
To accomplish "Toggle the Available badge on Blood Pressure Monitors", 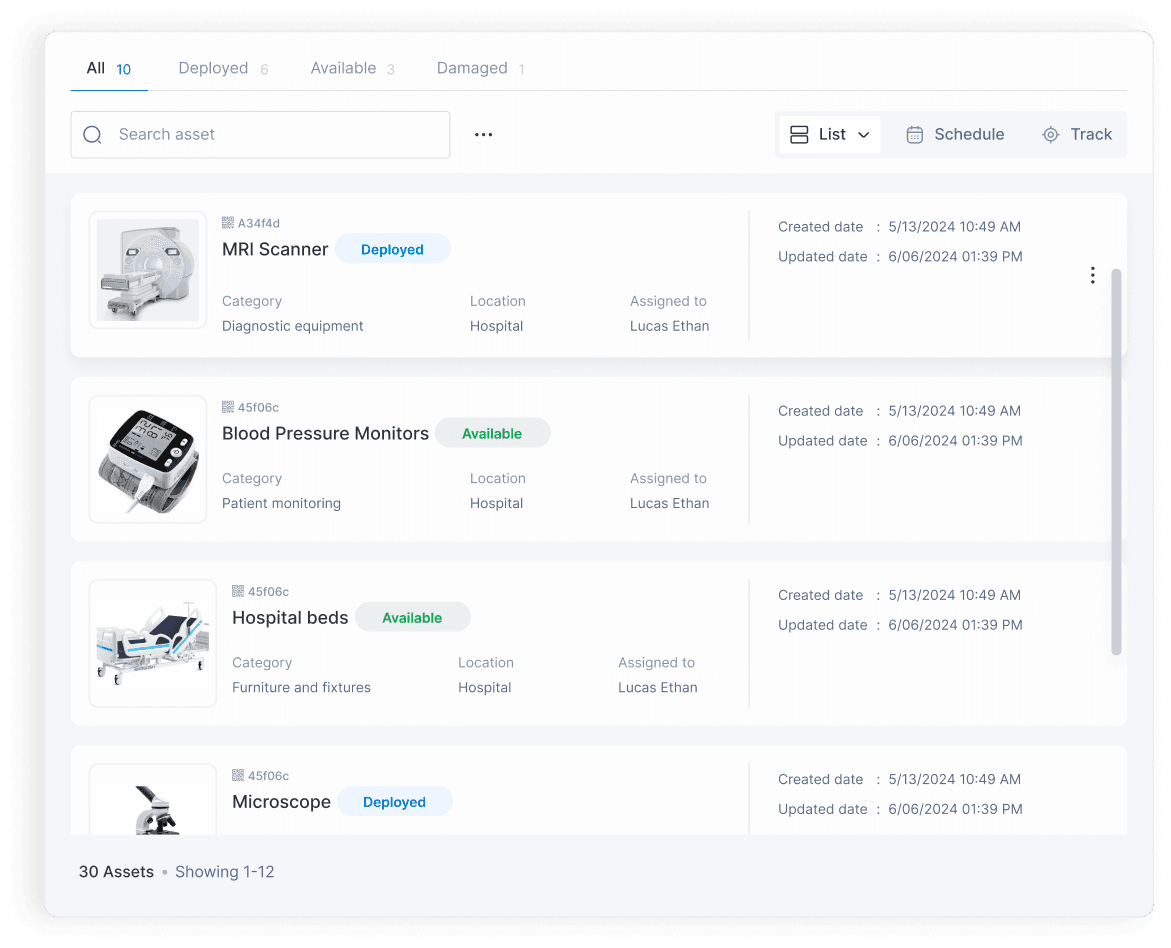I will 492,432.
